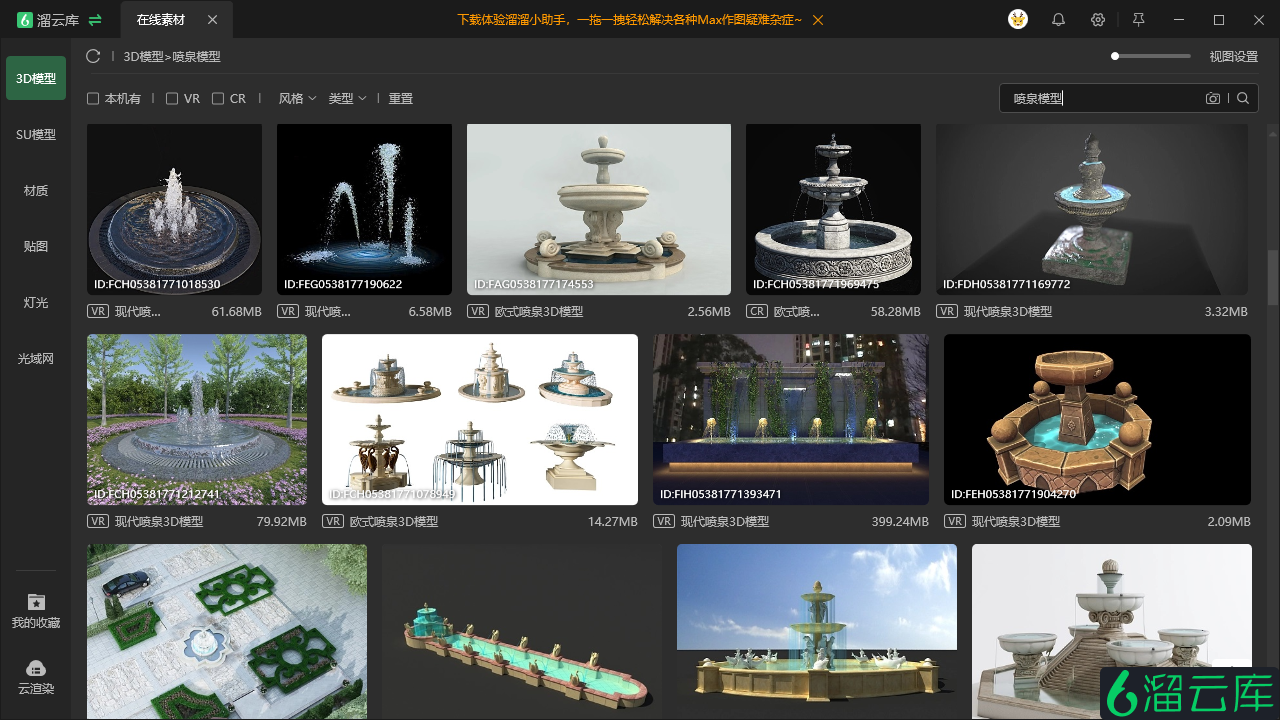1280x720 pixels.
Task: Click the 58.28MB file size text
Action: 896,311
